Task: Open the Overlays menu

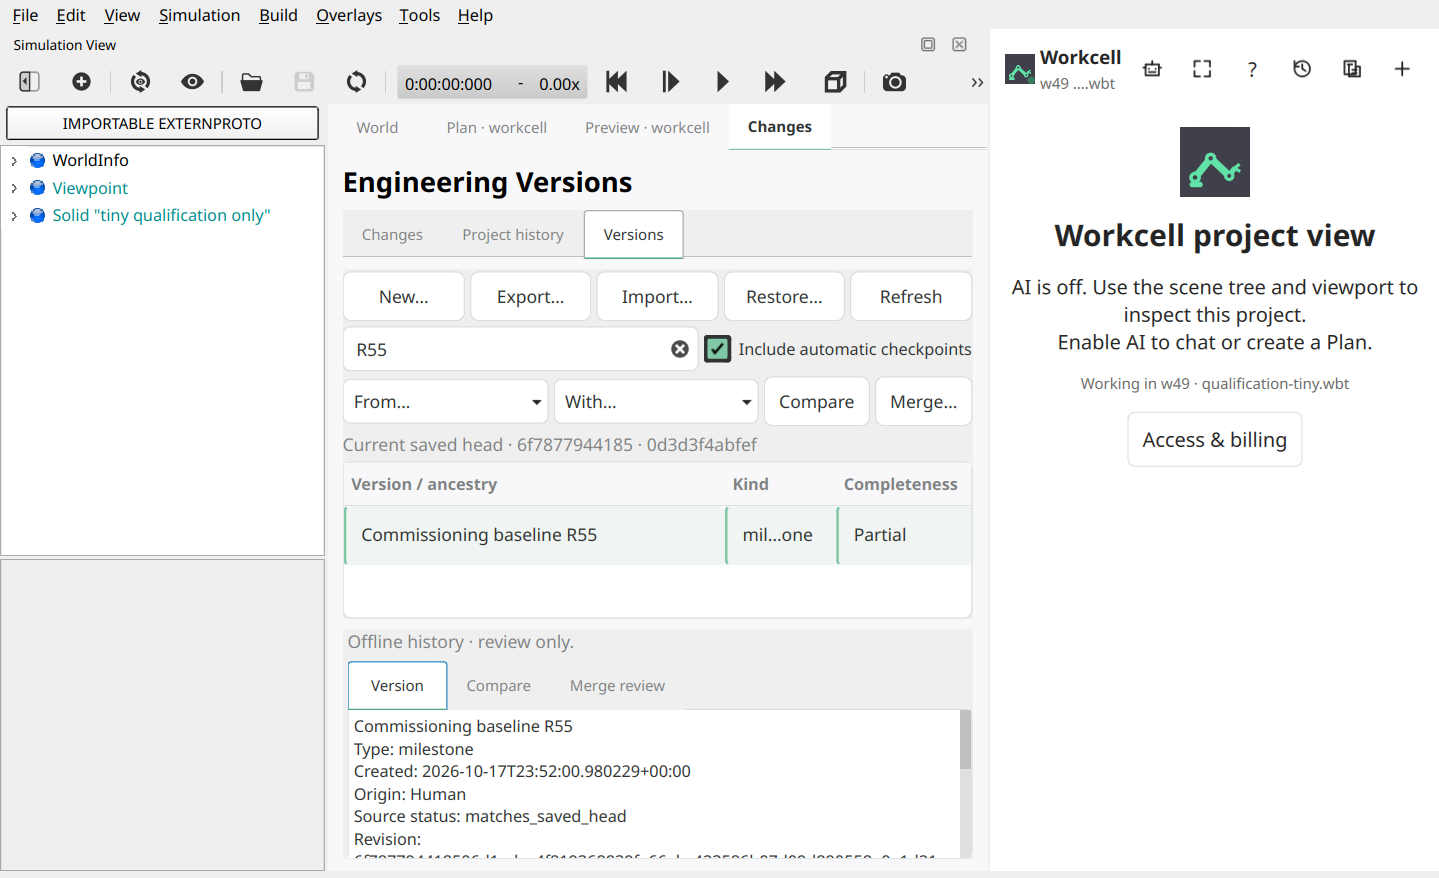Action: point(349,15)
